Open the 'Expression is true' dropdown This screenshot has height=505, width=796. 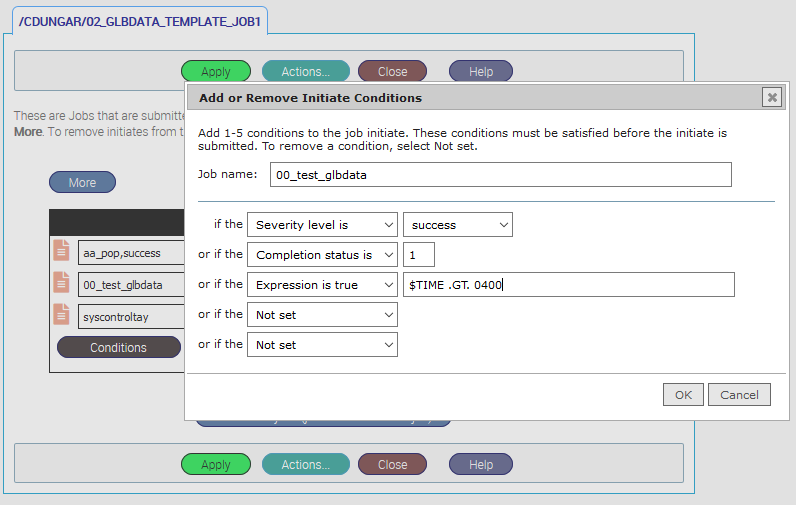coord(321,285)
